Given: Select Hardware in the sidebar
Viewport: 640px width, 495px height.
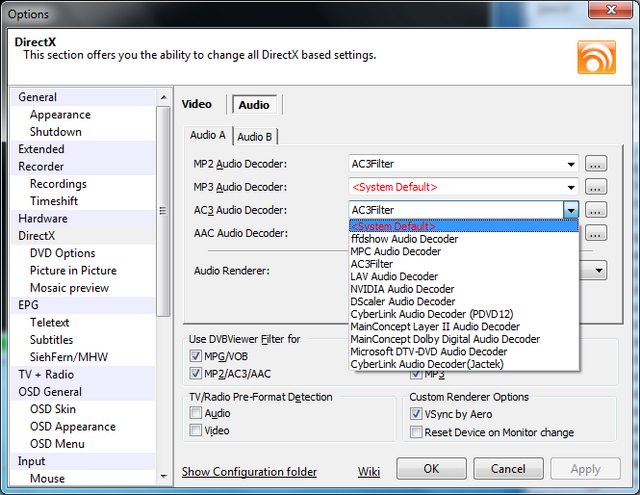Looking at the screenshot, I should click(83, 218).
